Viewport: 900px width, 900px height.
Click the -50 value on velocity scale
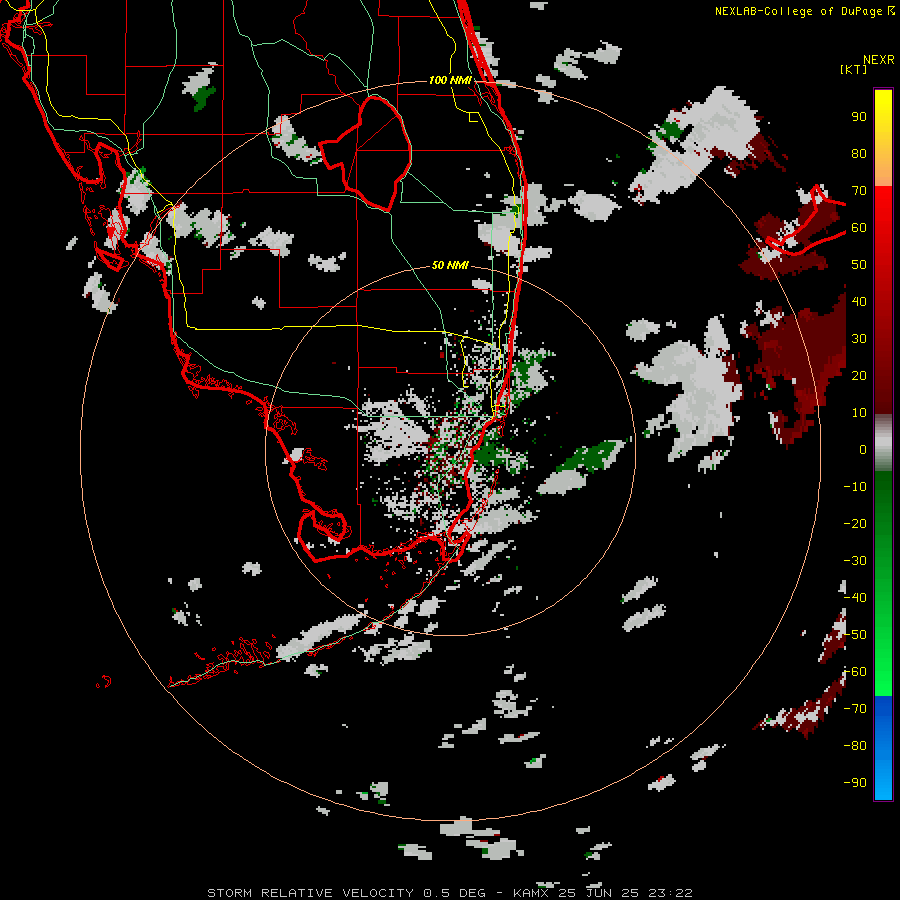point(855,635)
